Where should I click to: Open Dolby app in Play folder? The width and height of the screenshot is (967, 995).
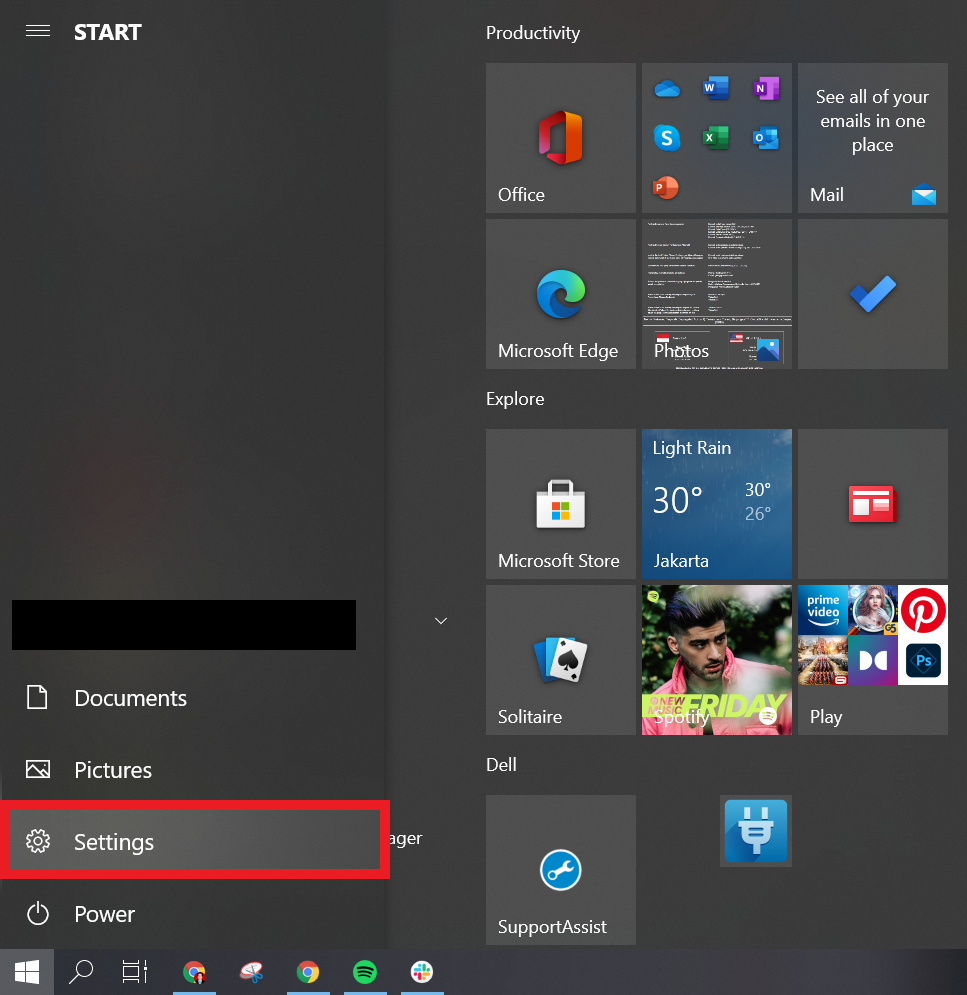click(x=872, y=660)
